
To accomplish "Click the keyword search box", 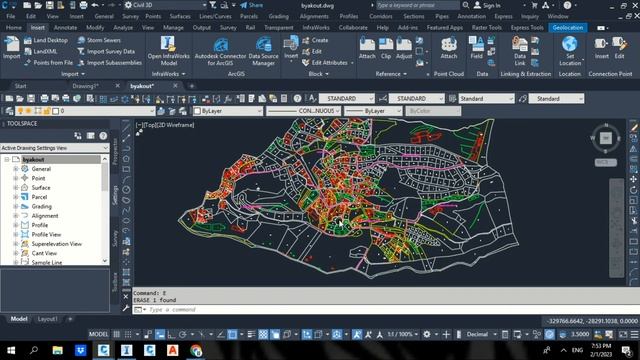I will pyautogui.click(x=418, y=5).
